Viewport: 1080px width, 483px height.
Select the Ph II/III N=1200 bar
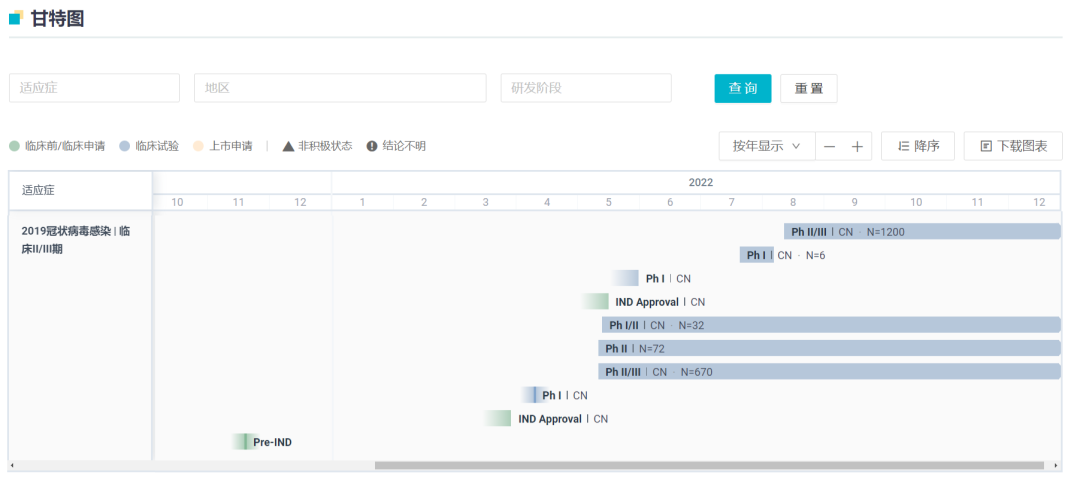920,232
